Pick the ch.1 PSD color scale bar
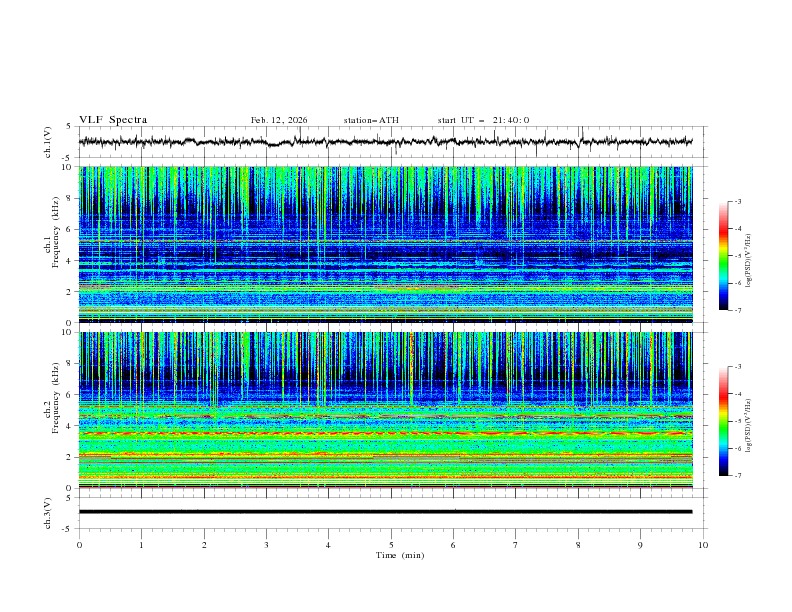 pos(723,255)
